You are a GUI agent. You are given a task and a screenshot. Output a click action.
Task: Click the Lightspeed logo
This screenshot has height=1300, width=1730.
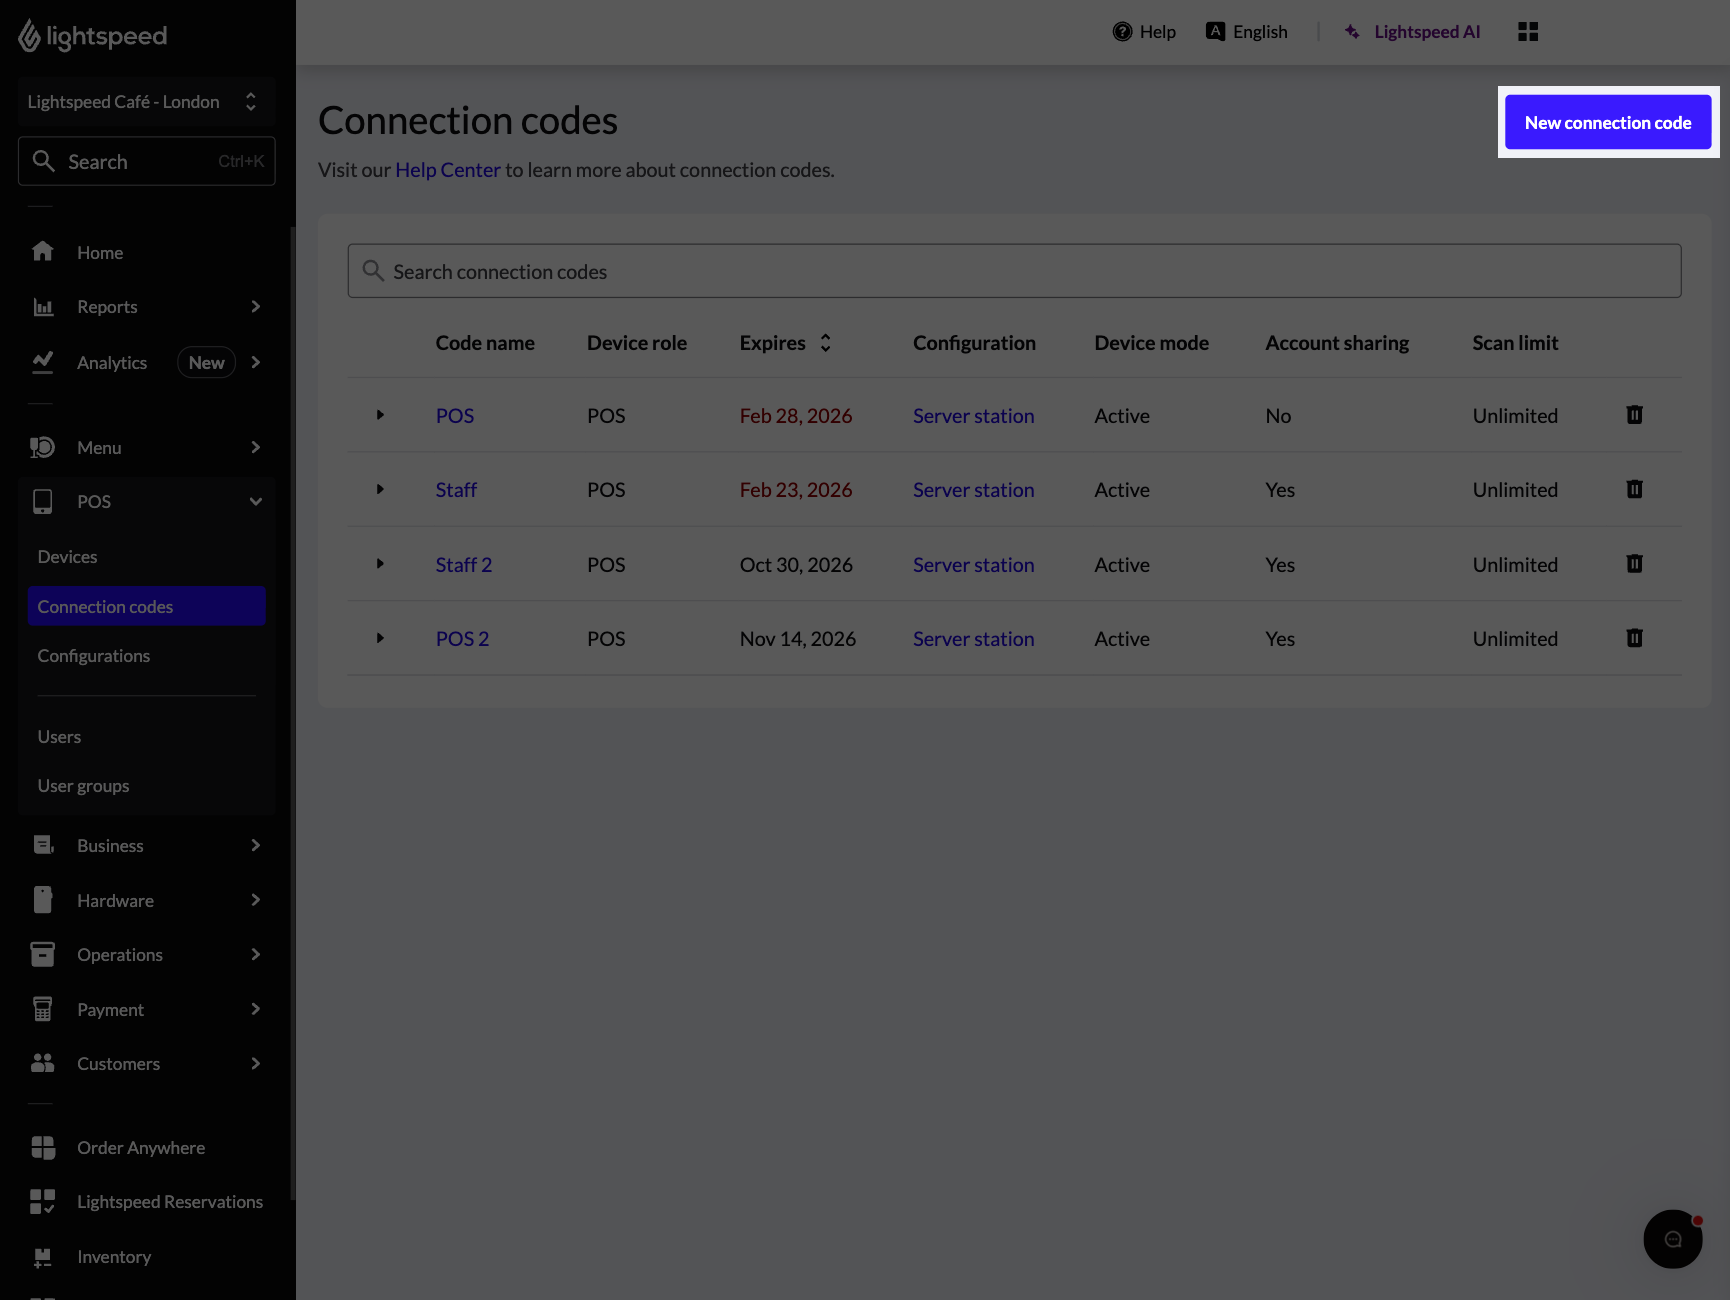(92, 36)
